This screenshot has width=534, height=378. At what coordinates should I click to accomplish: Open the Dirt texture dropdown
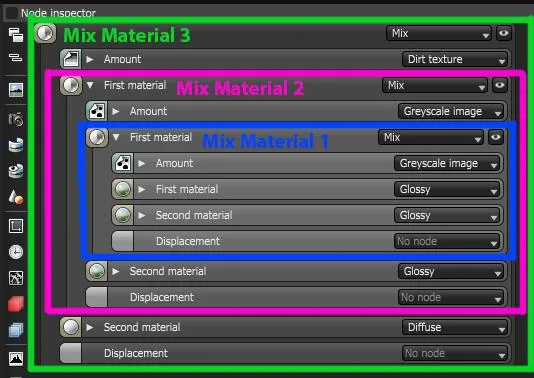[455, 59]
